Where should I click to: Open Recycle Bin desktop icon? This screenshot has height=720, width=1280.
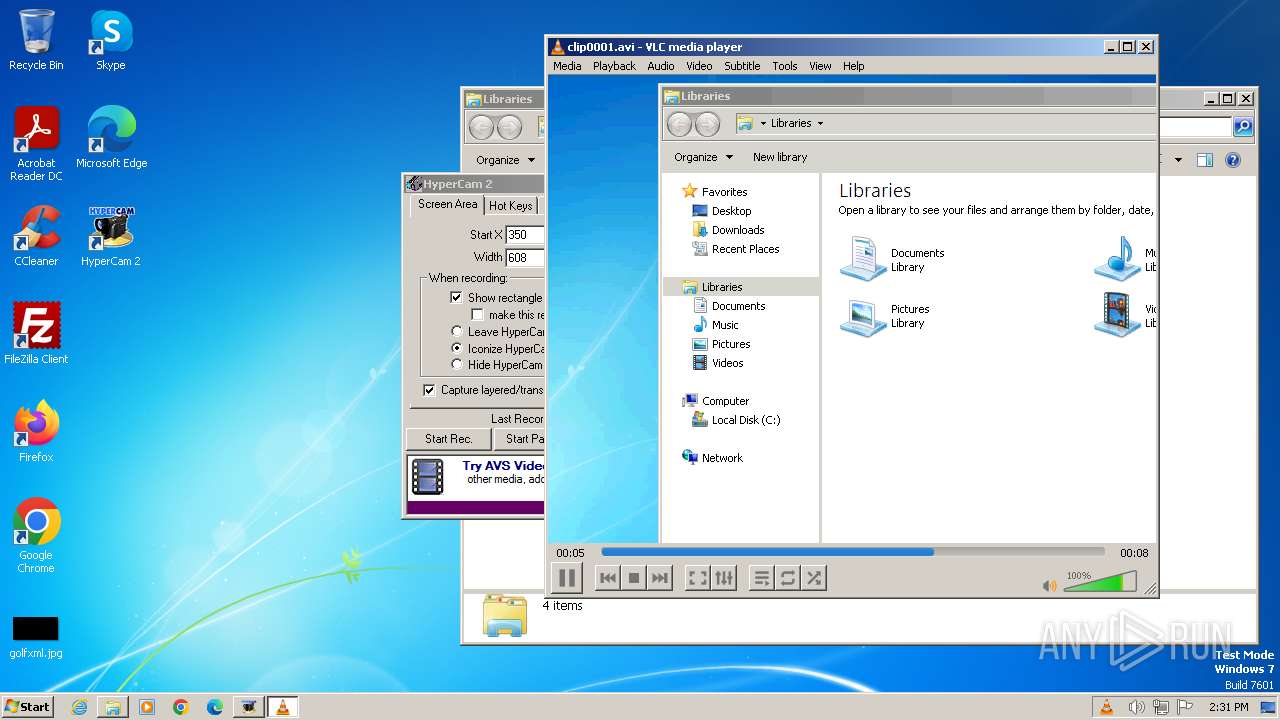36,41
